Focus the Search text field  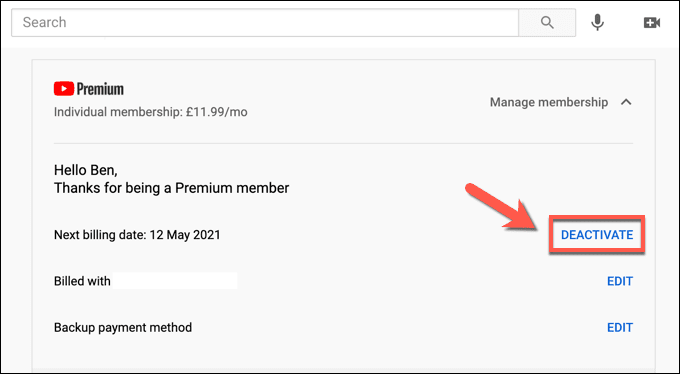pyautogui.click(x=265, y=22)
